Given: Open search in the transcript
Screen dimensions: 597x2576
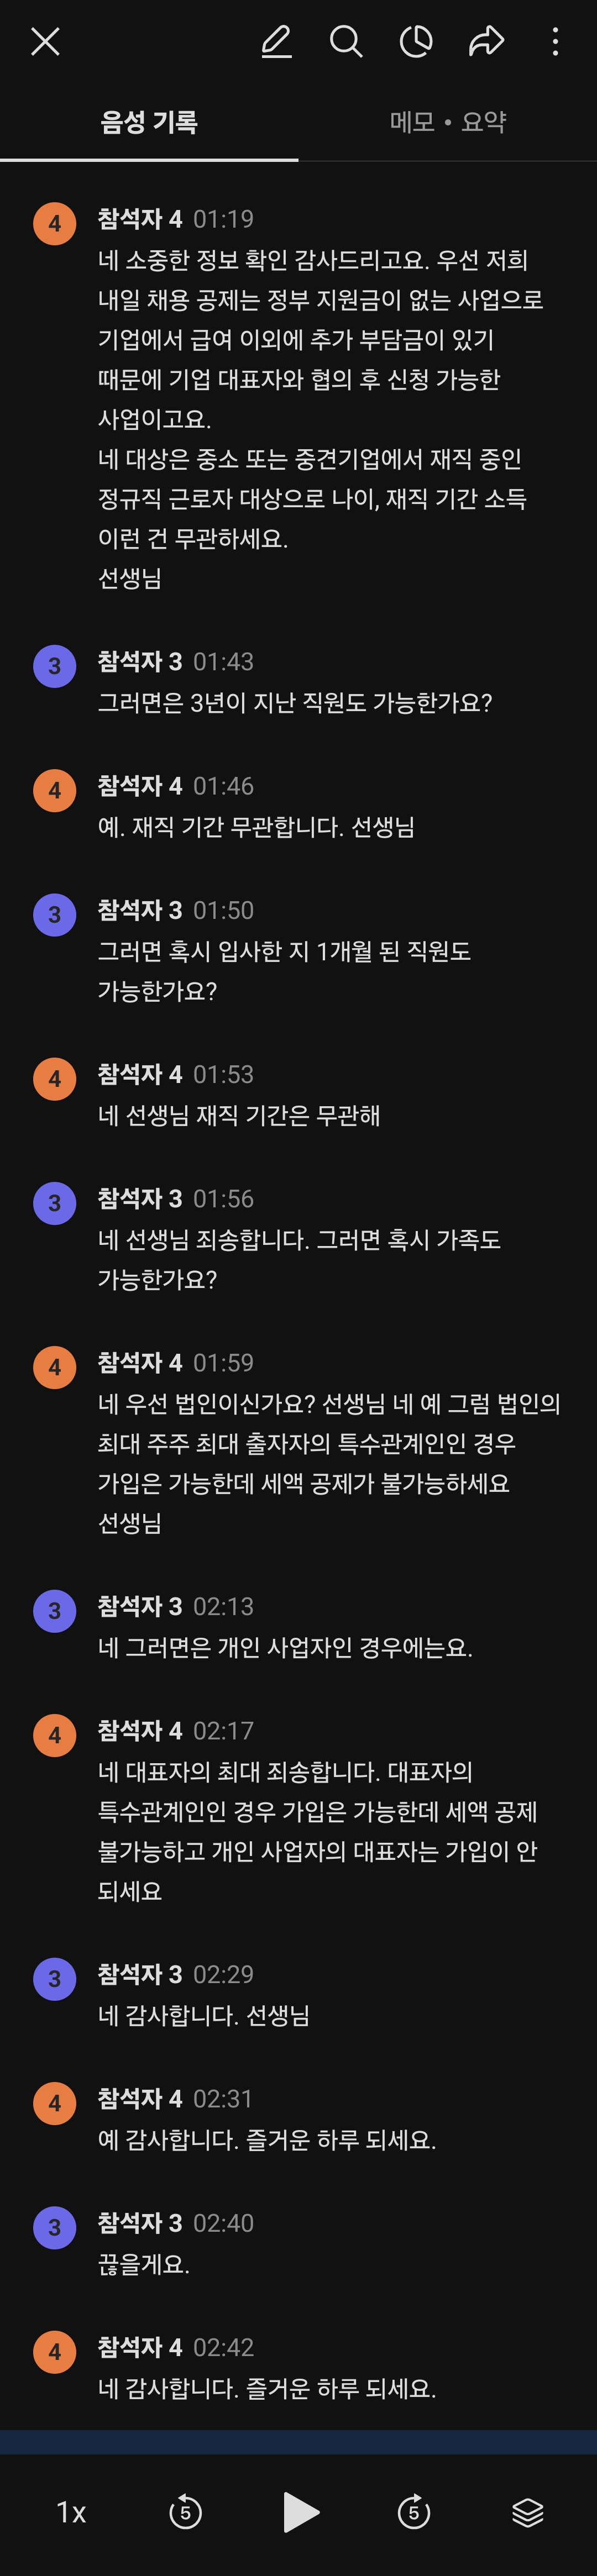Looking at the screenshot, I should pos(346,42).
